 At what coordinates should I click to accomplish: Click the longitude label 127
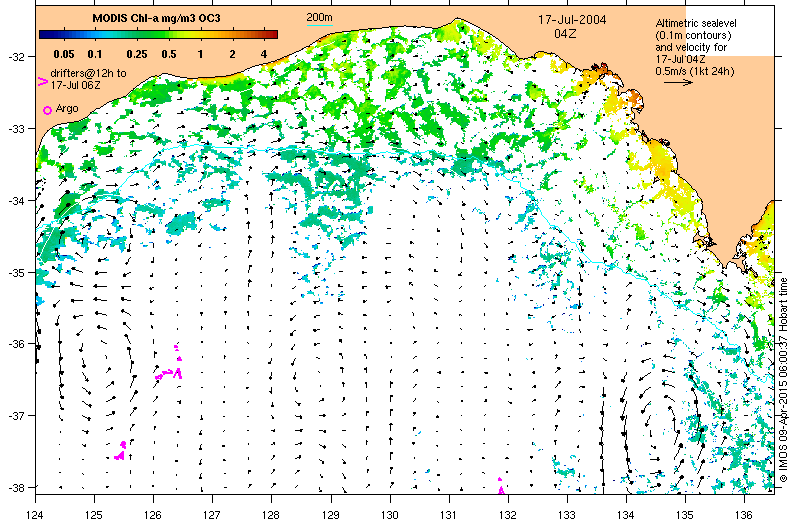click(212, 514)
